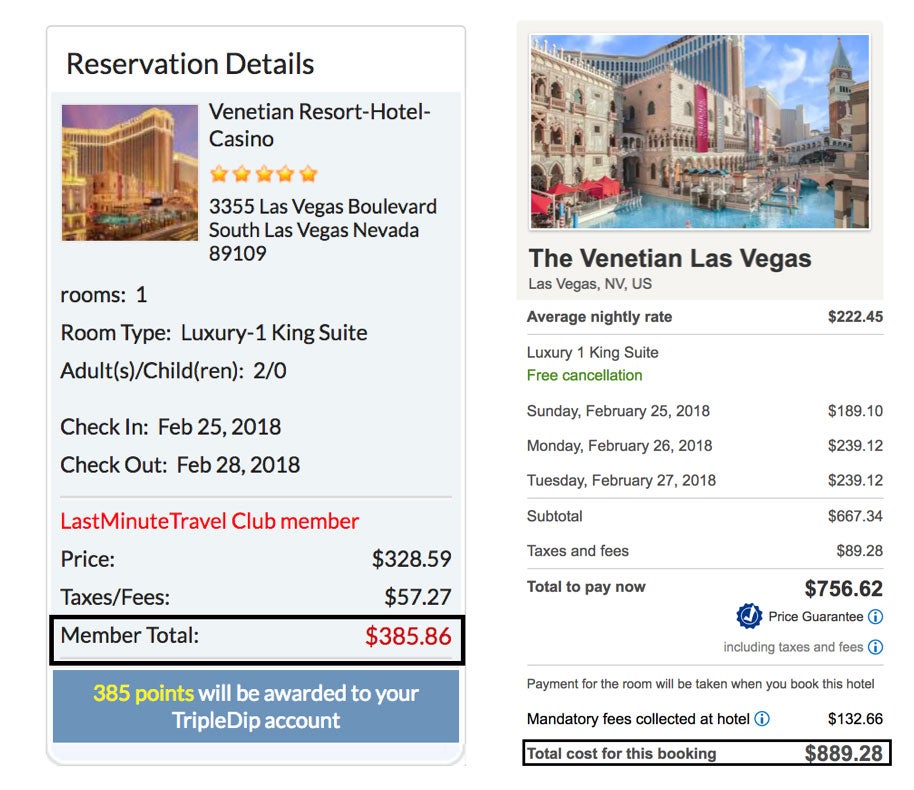
Task: Click the Total to pay now amount $756.62
Action: 843,589
